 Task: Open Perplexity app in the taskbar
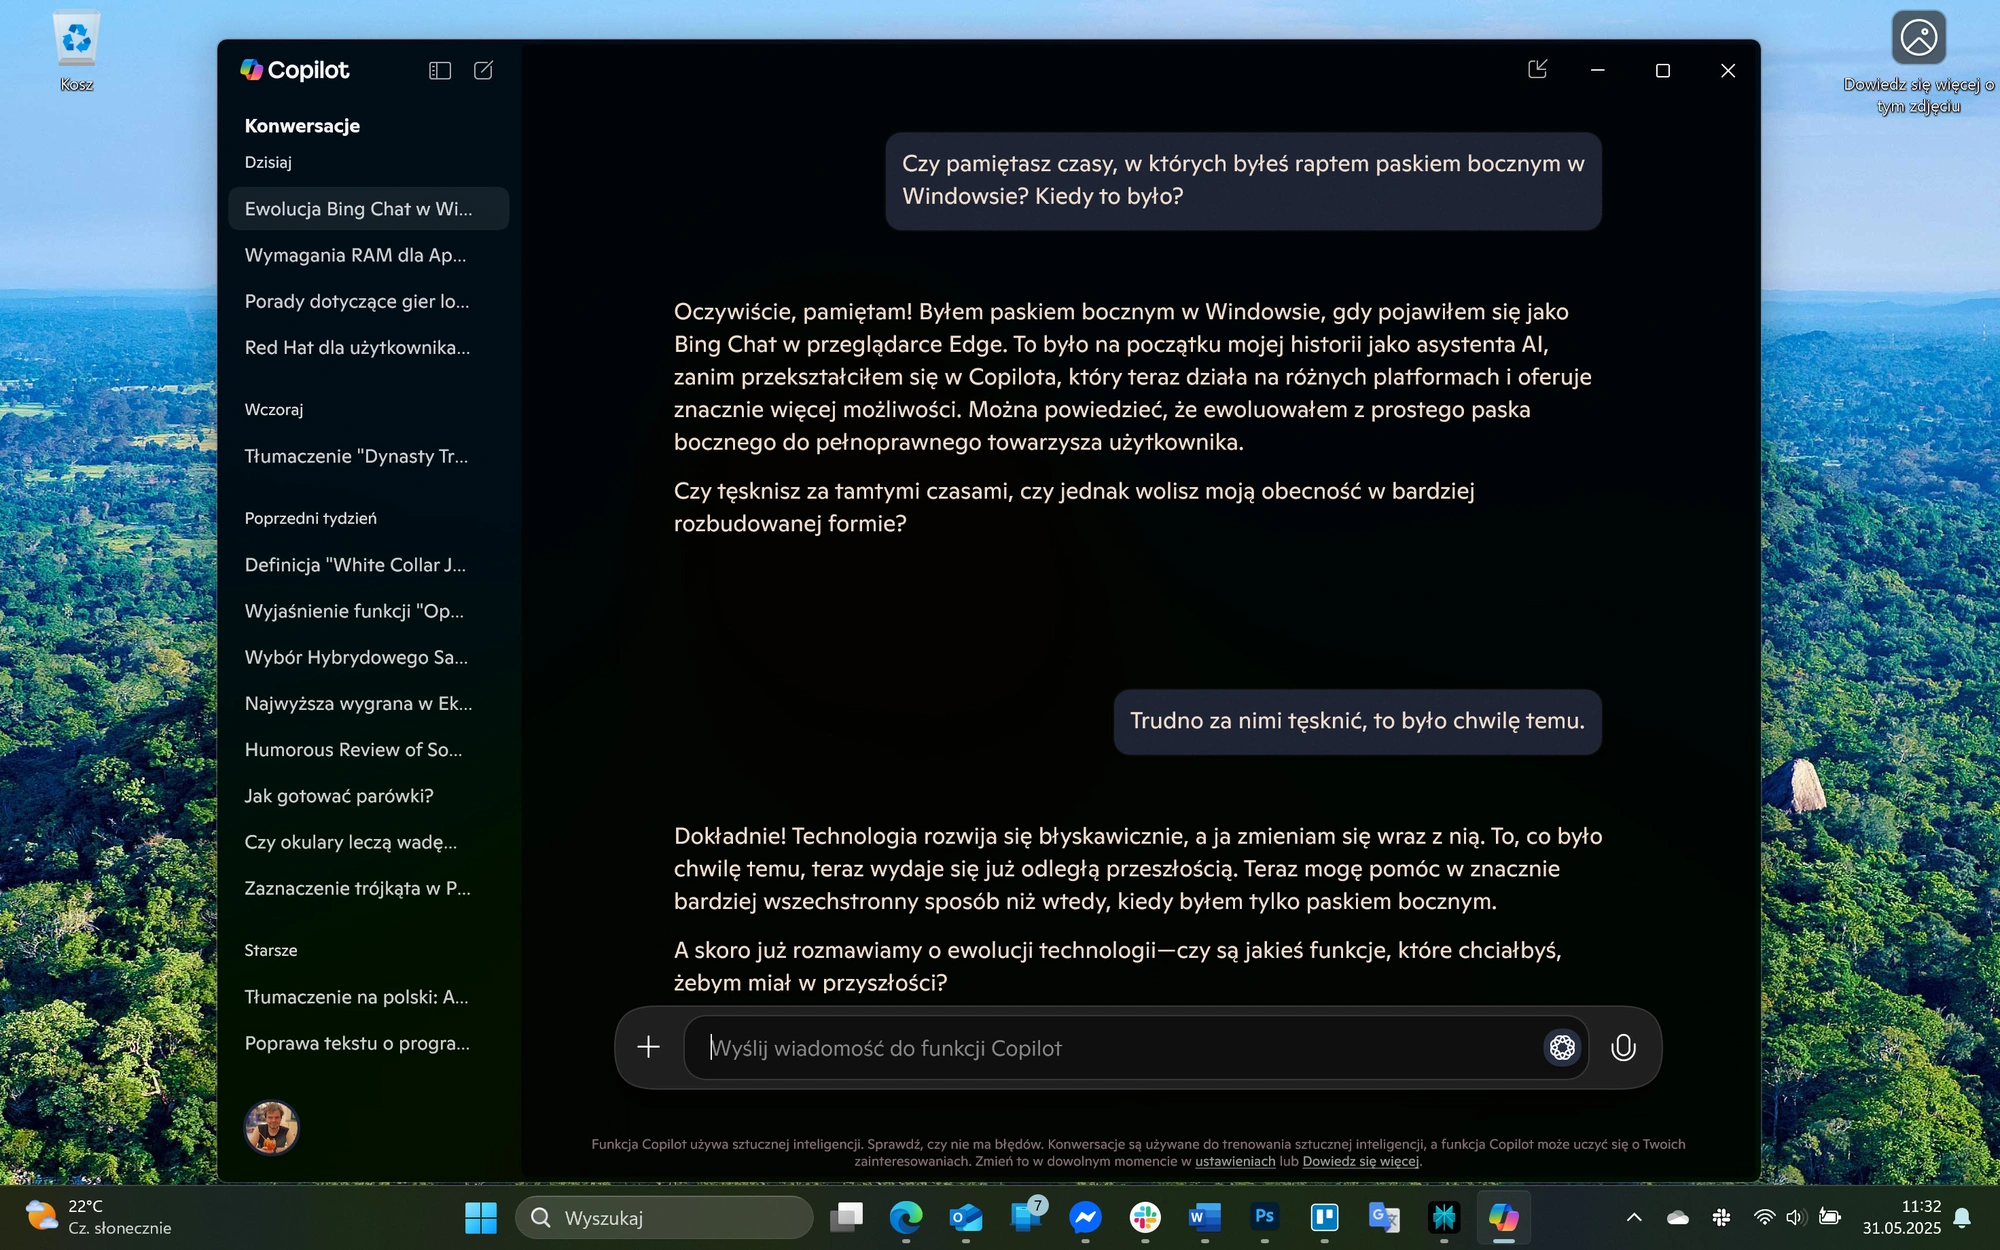point(1444,1217)
